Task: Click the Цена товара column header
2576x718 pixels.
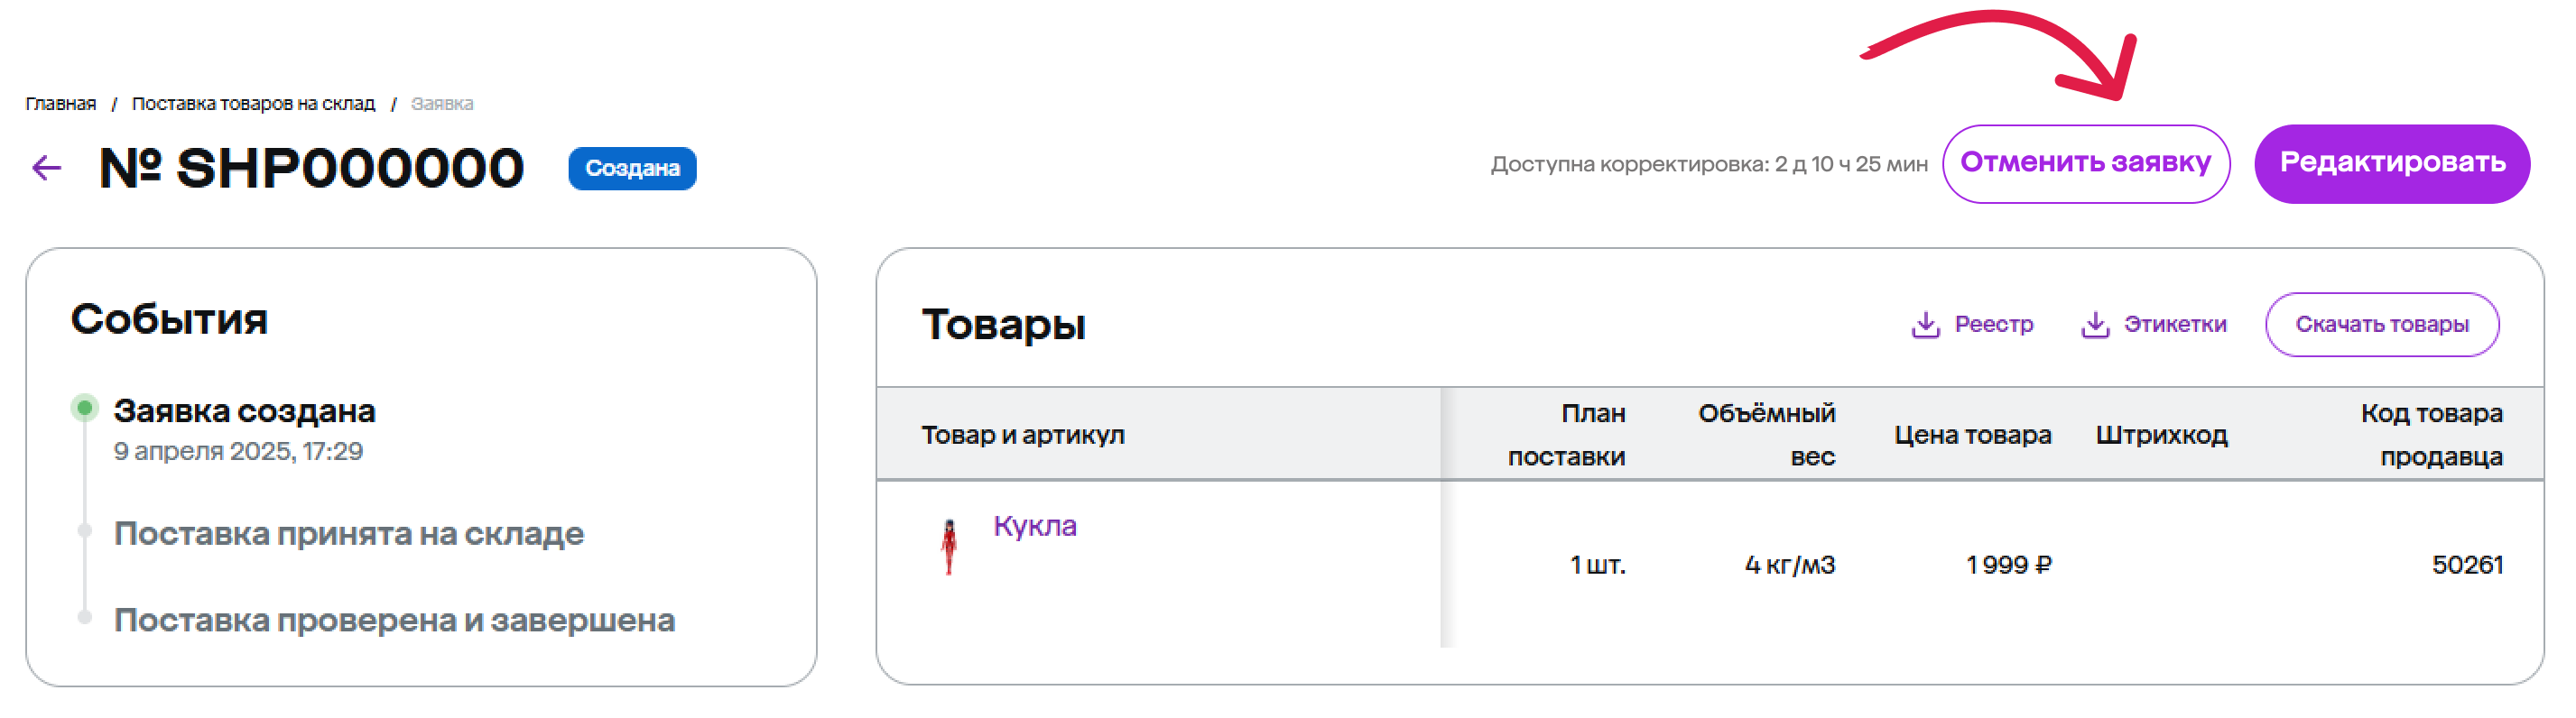Action: tap(1972, 435)
